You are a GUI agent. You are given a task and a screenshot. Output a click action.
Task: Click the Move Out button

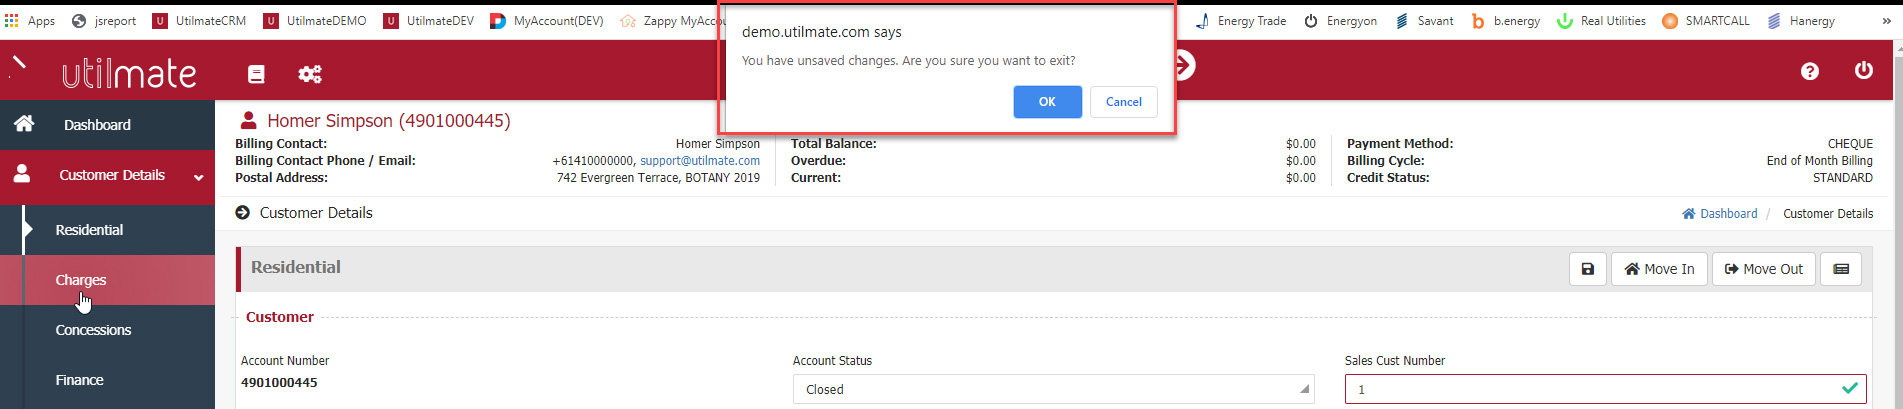pyautogui.click(x=1764, y=269)
